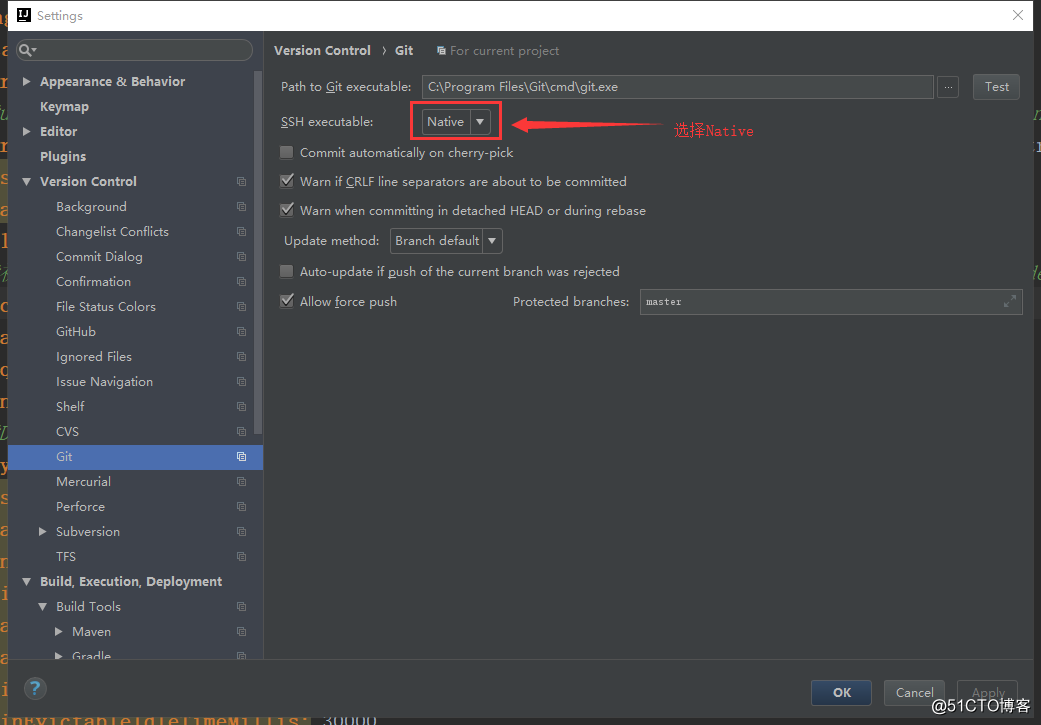The width and height of the screenshot is (1041, 725).
Task: Select Keymap in settings tree
Action: [x=64, y=107]
